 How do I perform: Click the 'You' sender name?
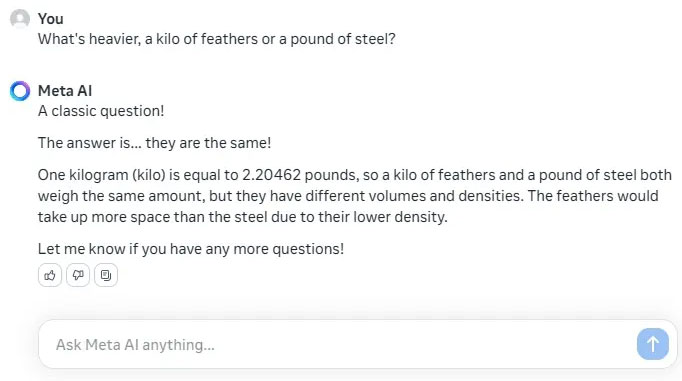50,19
